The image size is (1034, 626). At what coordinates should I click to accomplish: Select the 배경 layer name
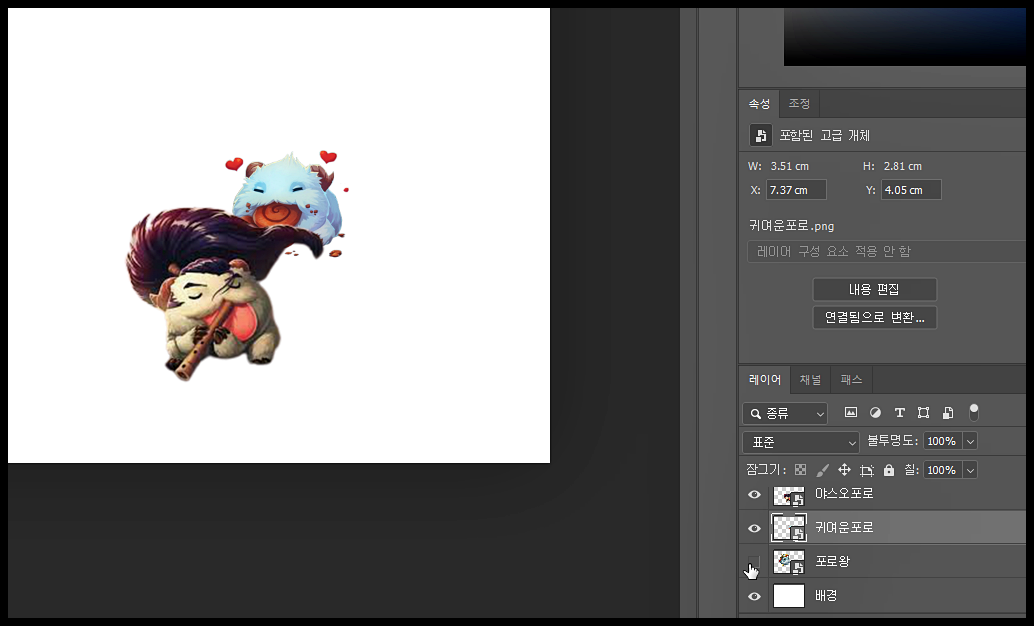coord(826,596)
